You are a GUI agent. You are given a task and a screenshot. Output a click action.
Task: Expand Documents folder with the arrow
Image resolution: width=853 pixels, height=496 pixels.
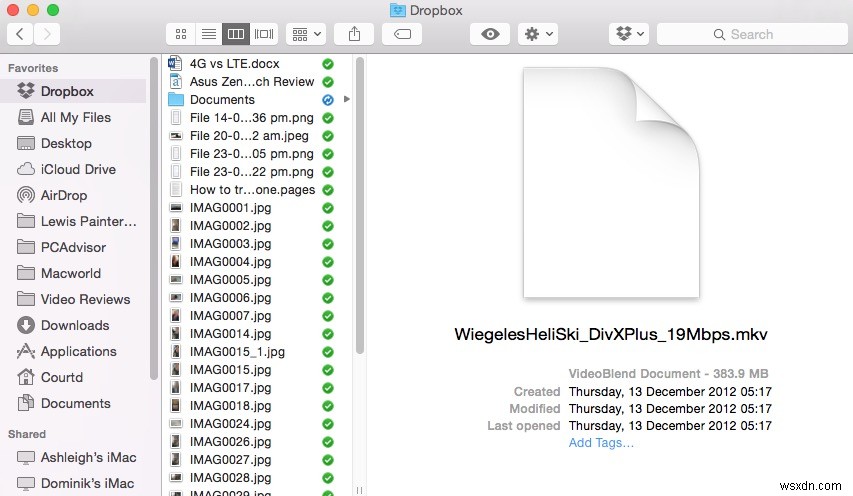tap(347, 100)
